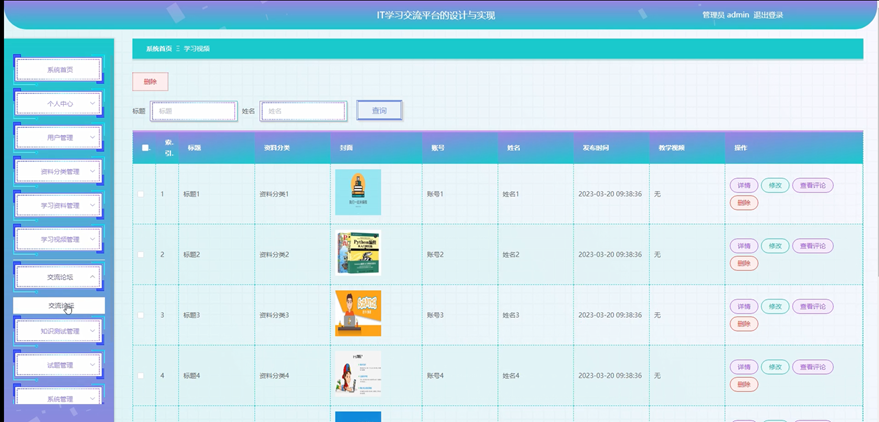
Task: Open the cover thumbnail of 标题1
Action: coord(358,192)
